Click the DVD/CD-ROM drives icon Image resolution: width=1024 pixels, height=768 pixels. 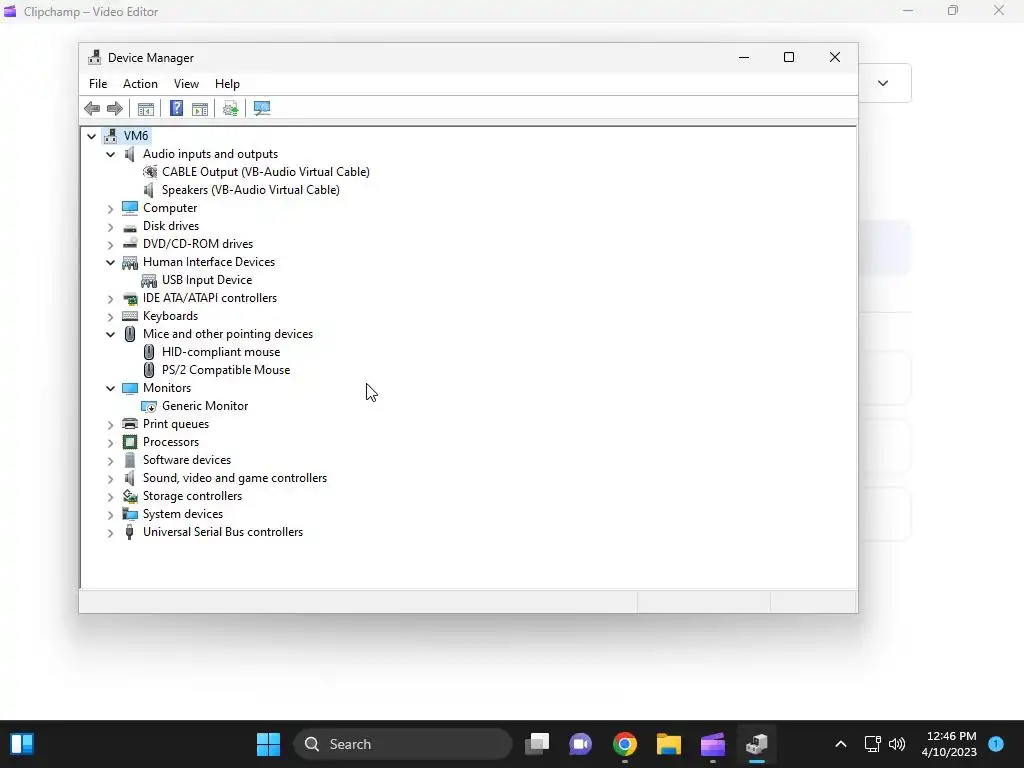coord(130,244)
